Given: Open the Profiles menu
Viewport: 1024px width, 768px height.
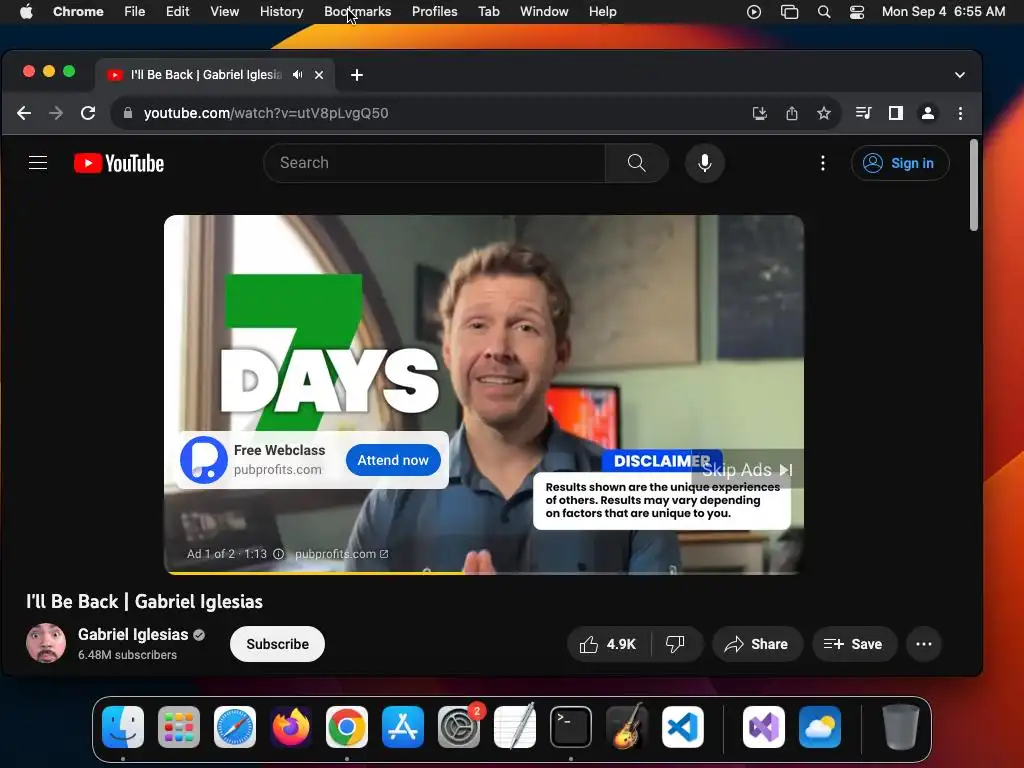Looking at the screenshot, I should coord(434,12).
